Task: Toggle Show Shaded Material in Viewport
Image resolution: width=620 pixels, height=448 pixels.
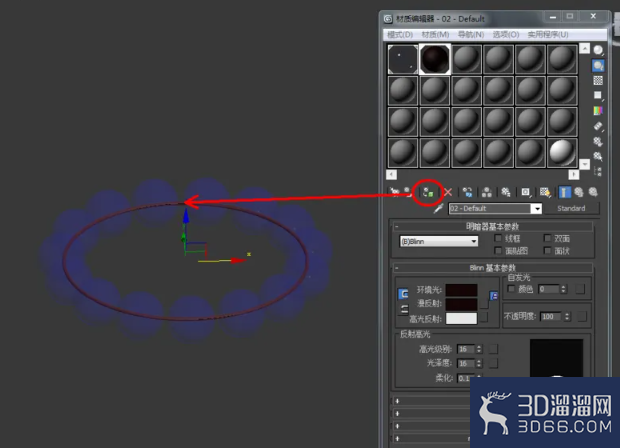Action: point(545,192)
